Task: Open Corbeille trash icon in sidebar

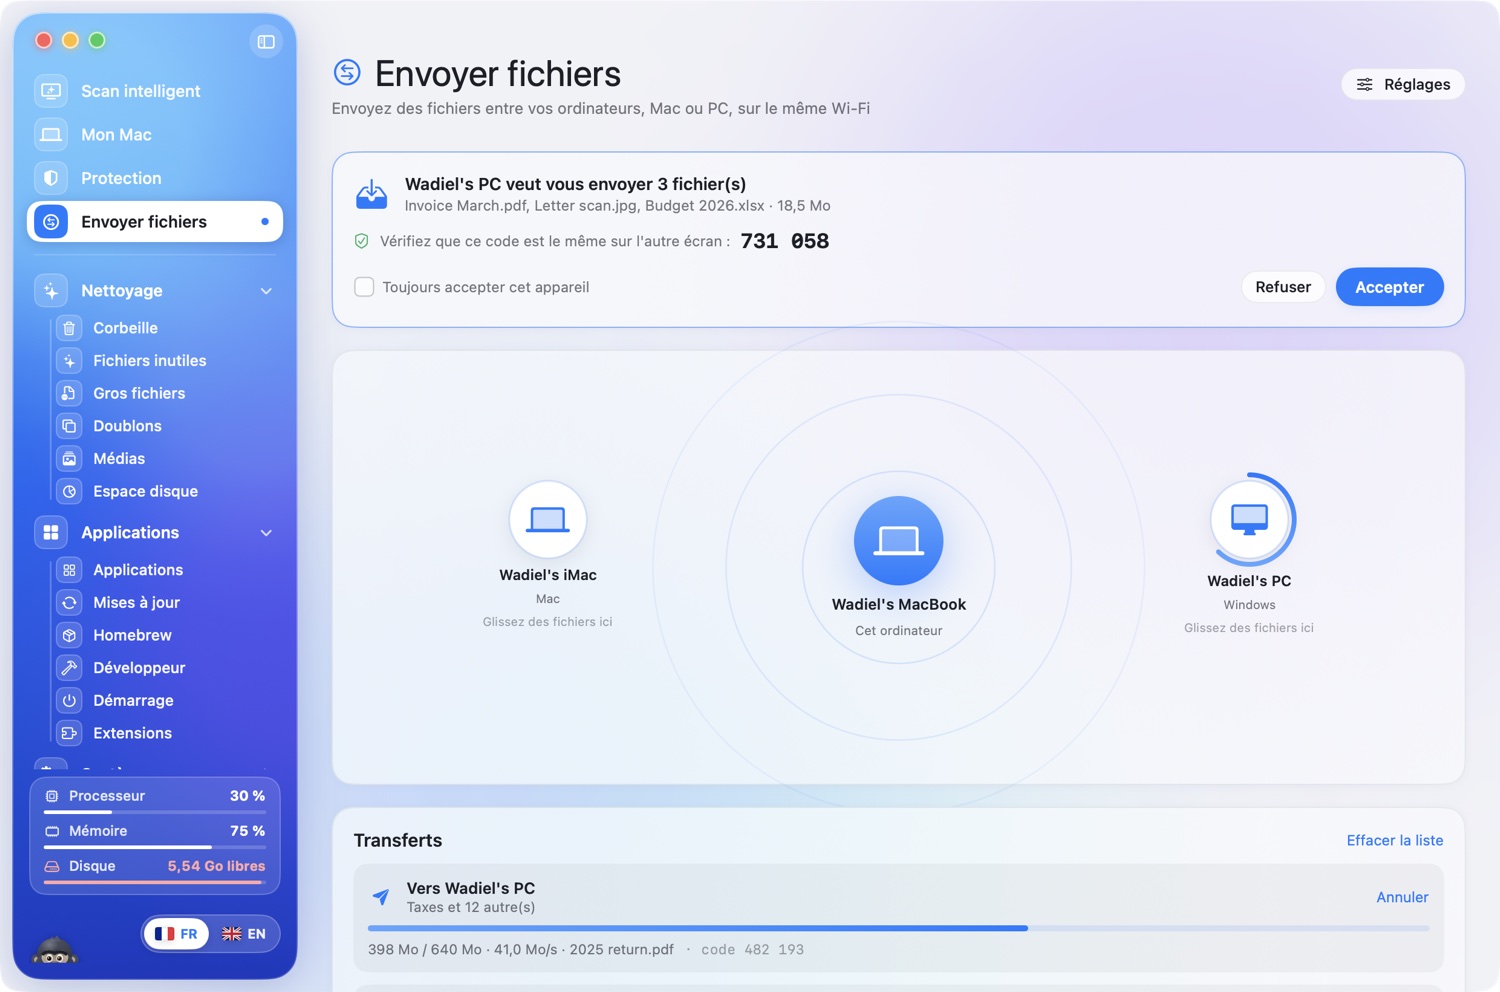Action: tap(69, 328)
